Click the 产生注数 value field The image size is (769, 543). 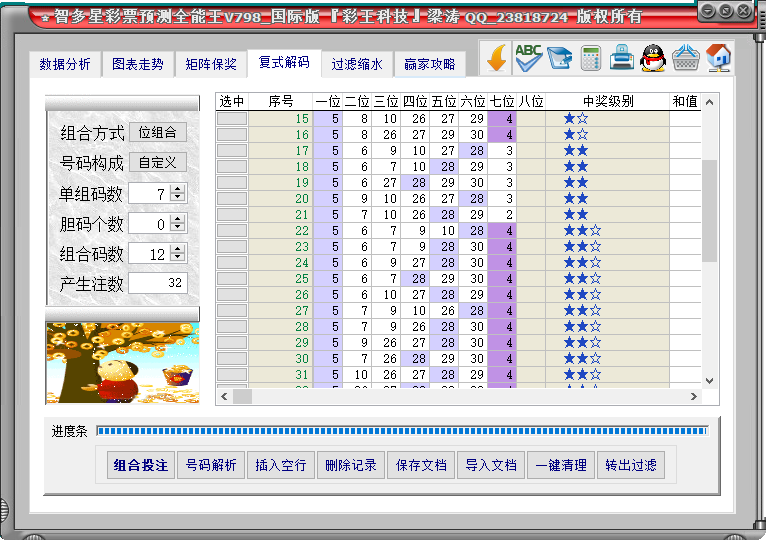(x=158, y=284)
